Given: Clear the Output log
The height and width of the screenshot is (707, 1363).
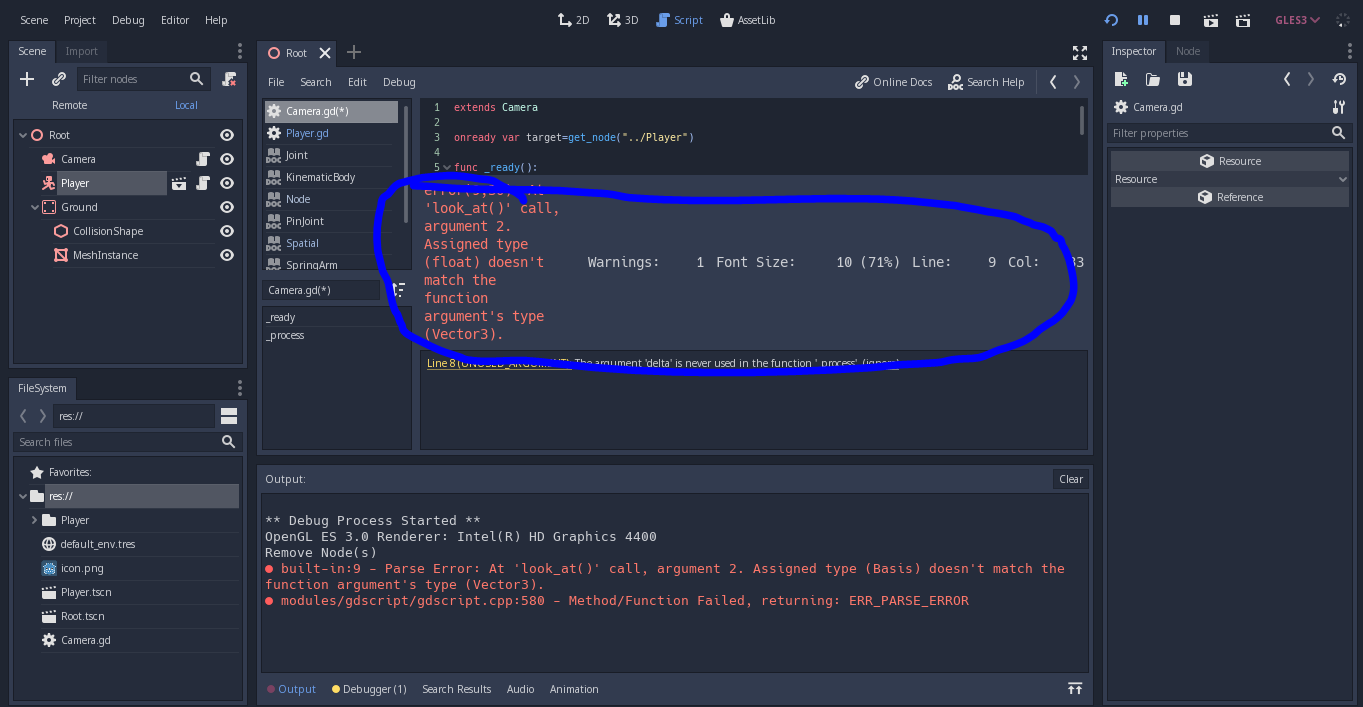Looking at the screenshot, I should pos(1070,479).
